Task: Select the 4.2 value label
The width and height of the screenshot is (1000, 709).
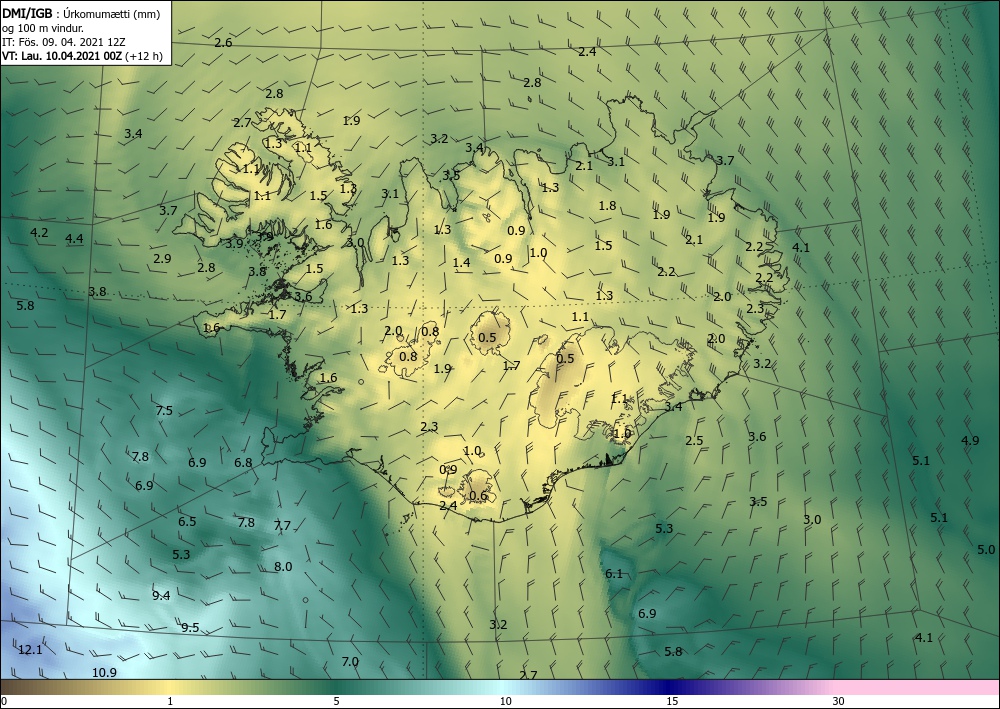Action: tap(39, 233)
